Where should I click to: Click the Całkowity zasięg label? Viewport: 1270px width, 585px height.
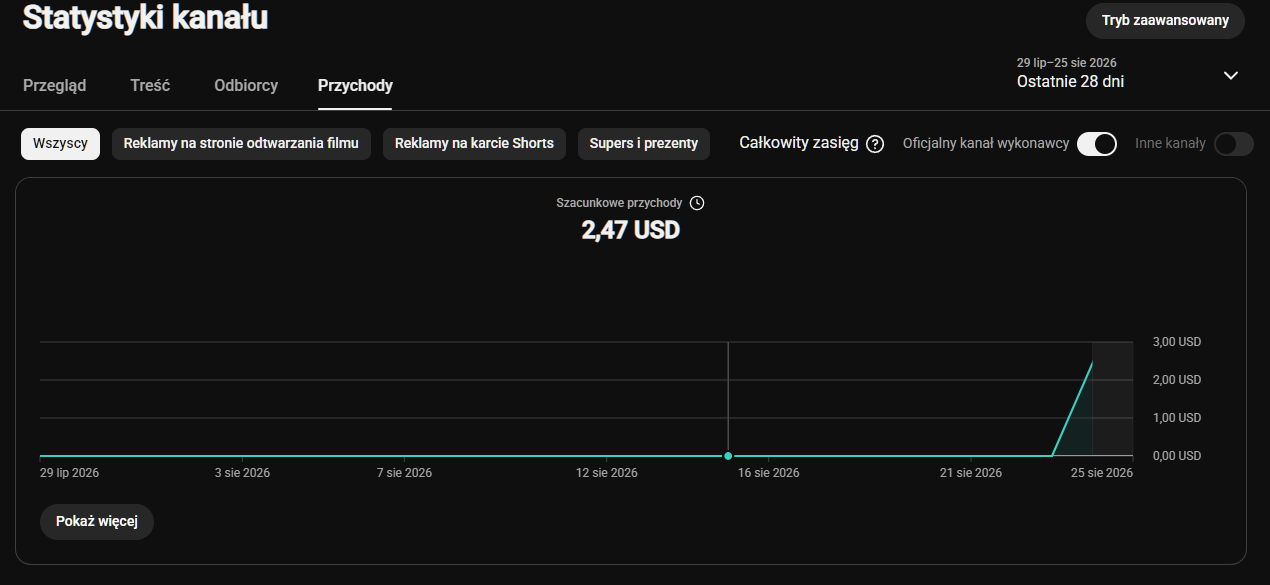(x=799, y=143)
